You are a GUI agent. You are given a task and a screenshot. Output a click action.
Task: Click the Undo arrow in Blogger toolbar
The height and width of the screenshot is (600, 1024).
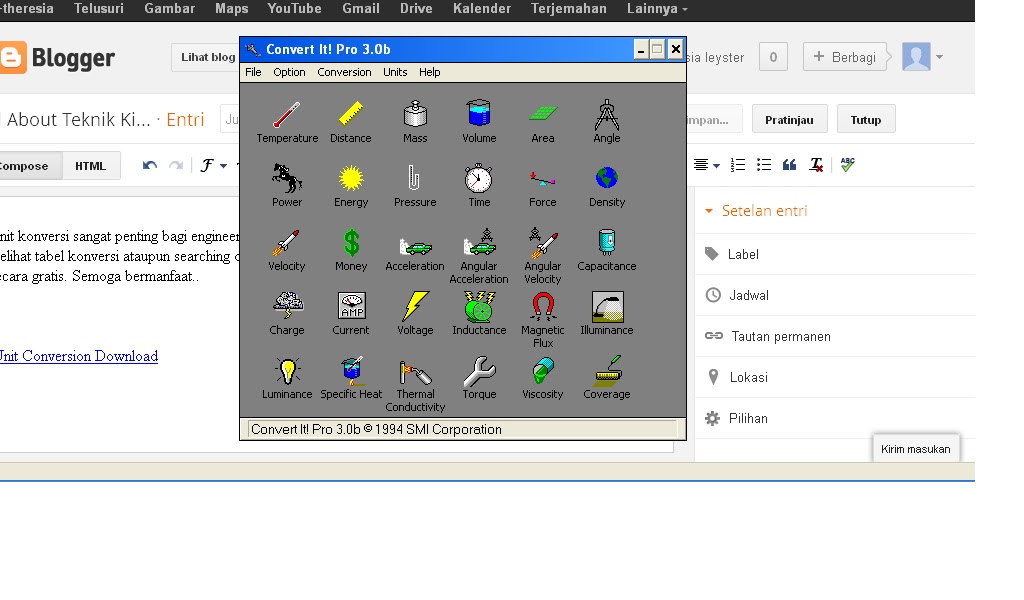(150, 165)
